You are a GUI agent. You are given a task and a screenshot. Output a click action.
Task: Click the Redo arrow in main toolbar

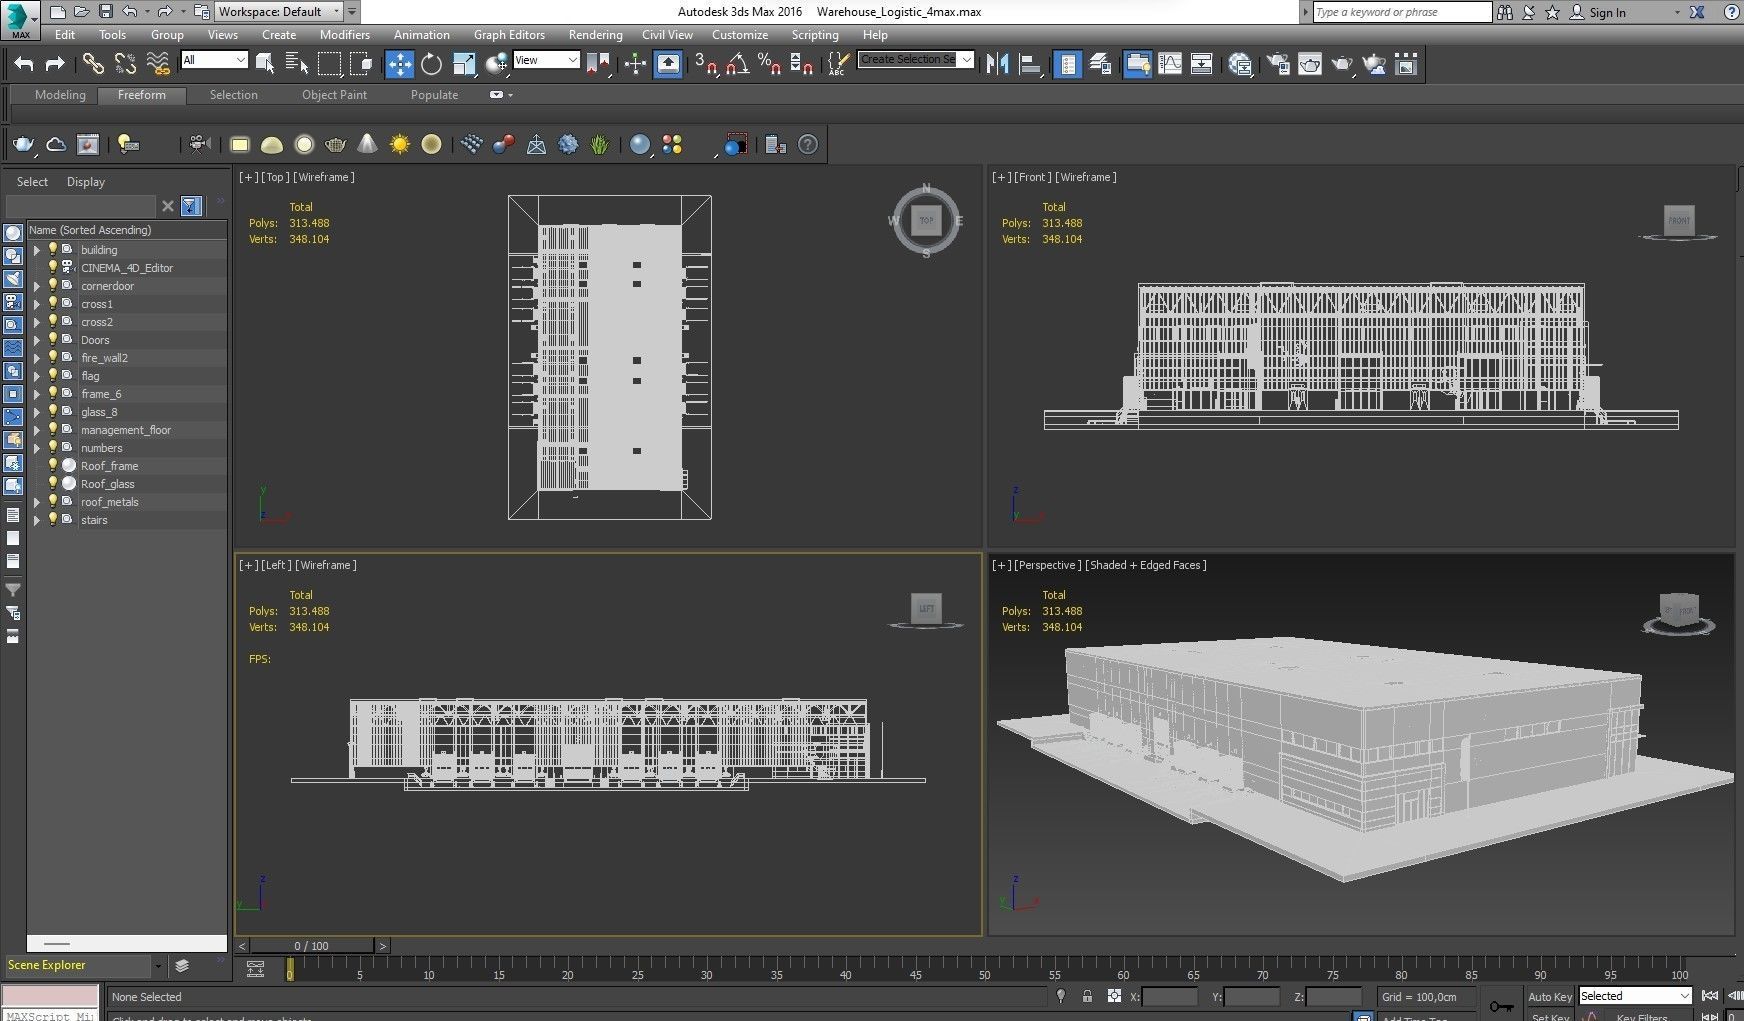[56, 64]
